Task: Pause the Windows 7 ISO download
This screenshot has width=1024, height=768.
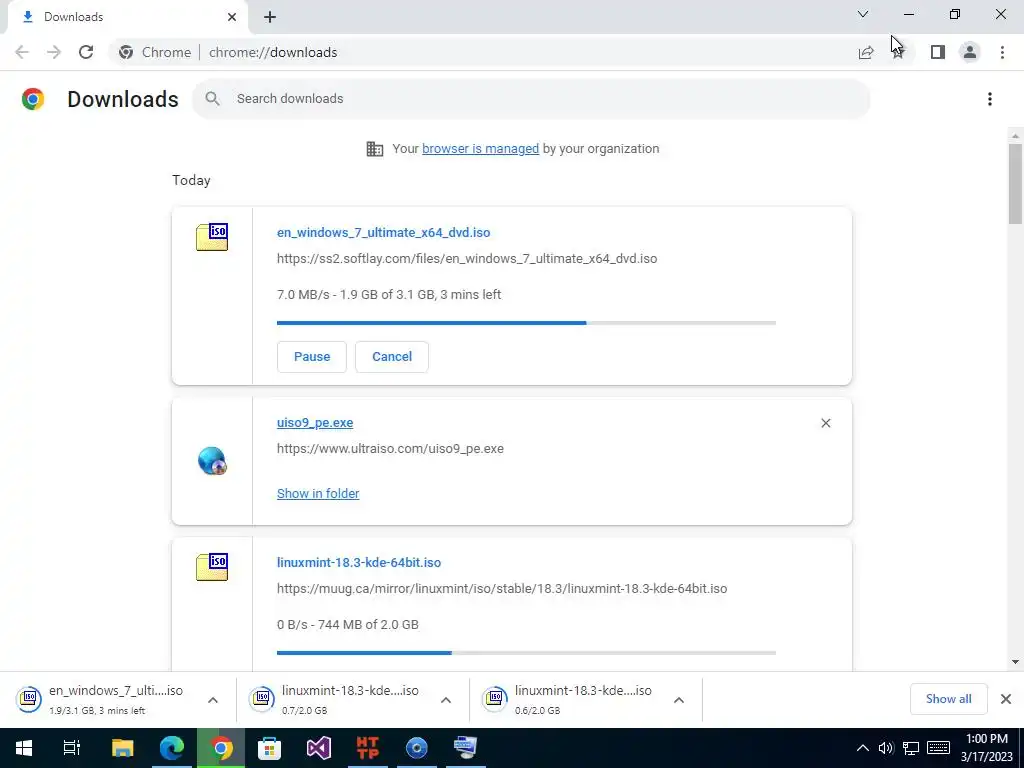Action: [x=312, y=357]
